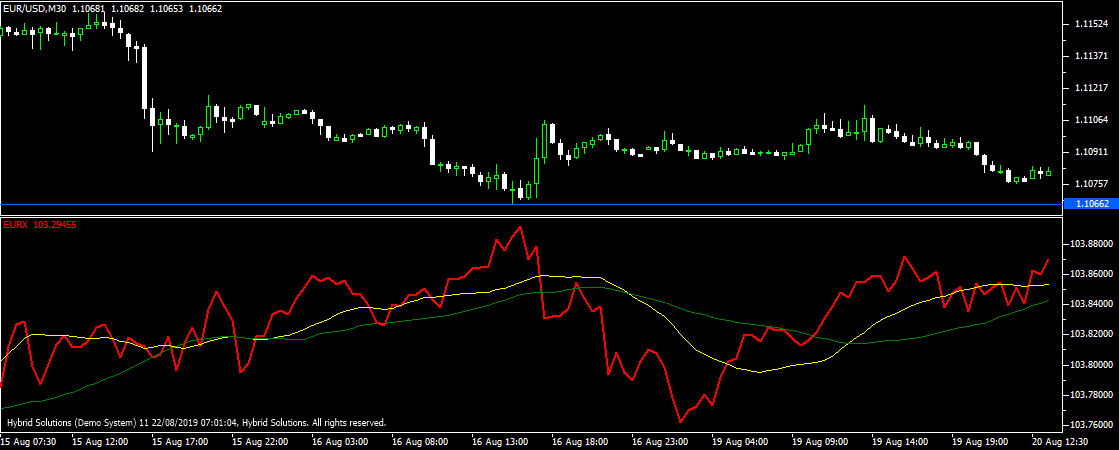This screenshot has height=450, width=1119.
Task: Click the 16 Aug 08:00 time label
Action: [422, 442]
